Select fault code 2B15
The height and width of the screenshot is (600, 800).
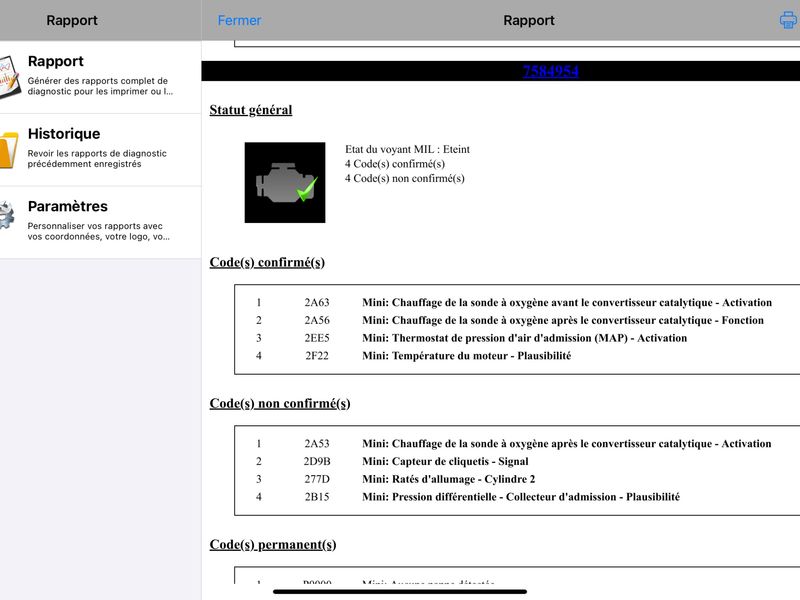pyautogui.click(x=317, y=497)
